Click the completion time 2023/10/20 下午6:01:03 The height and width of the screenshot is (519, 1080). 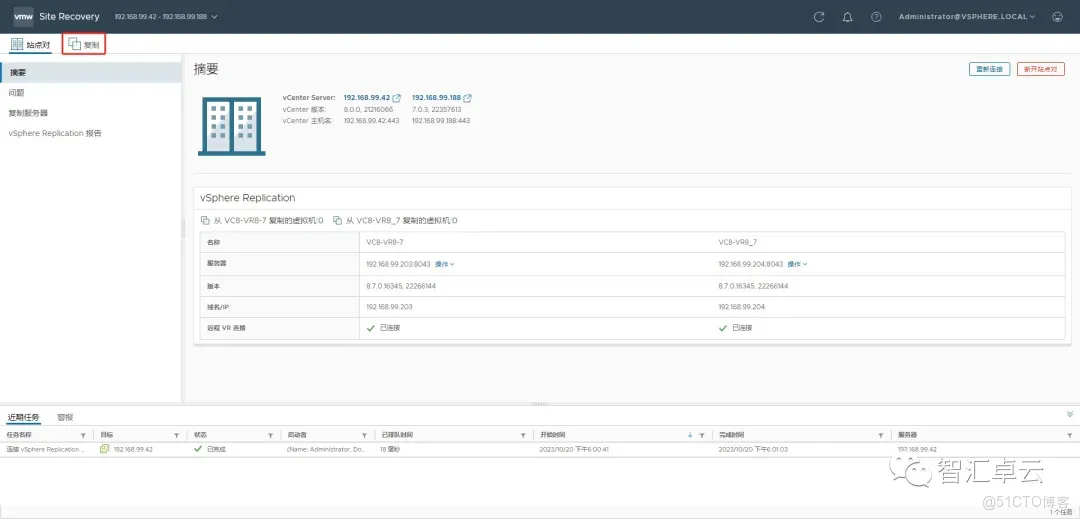point(753,449)
